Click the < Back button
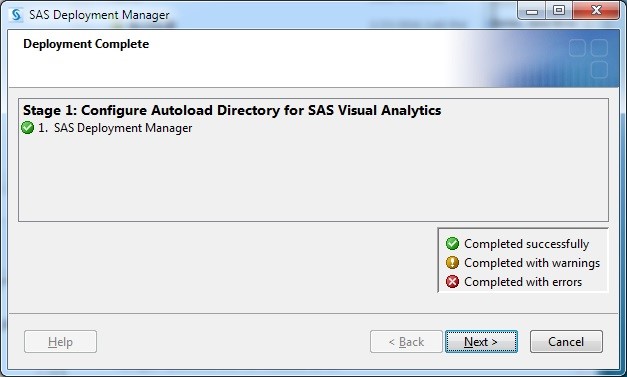627x377 pixels. click(406, 341)
